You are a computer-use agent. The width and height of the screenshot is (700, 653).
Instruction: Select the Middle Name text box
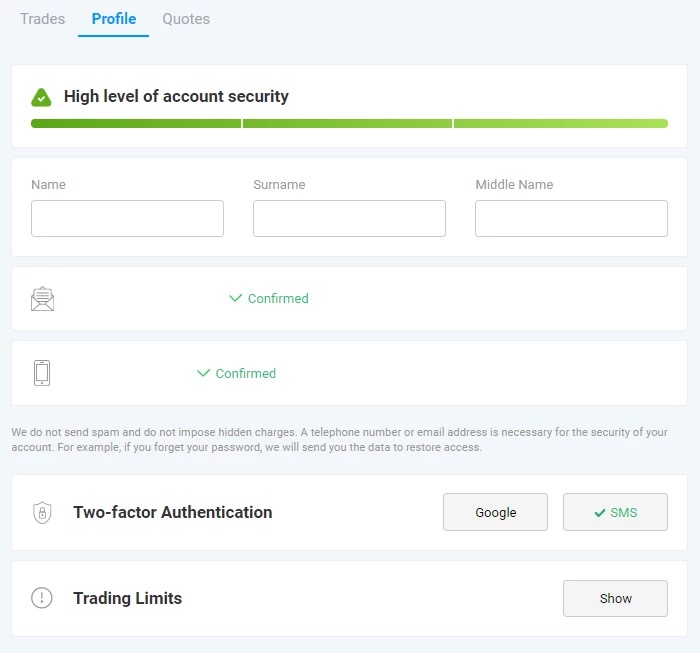pos(571,218)
